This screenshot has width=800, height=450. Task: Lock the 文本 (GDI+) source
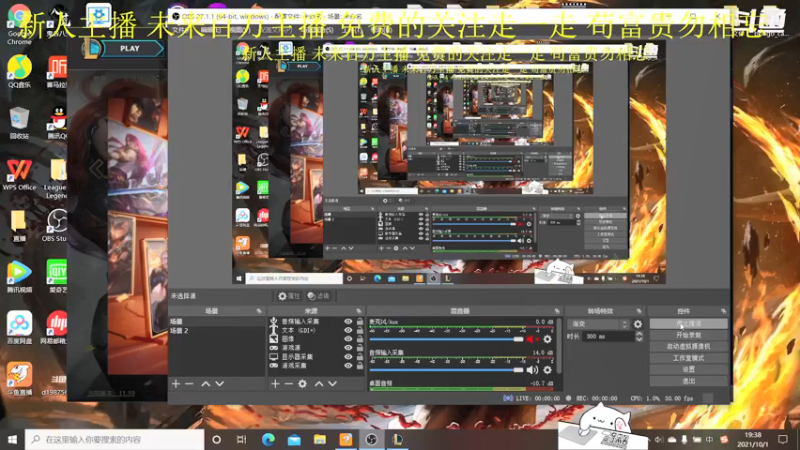(360, 330)
